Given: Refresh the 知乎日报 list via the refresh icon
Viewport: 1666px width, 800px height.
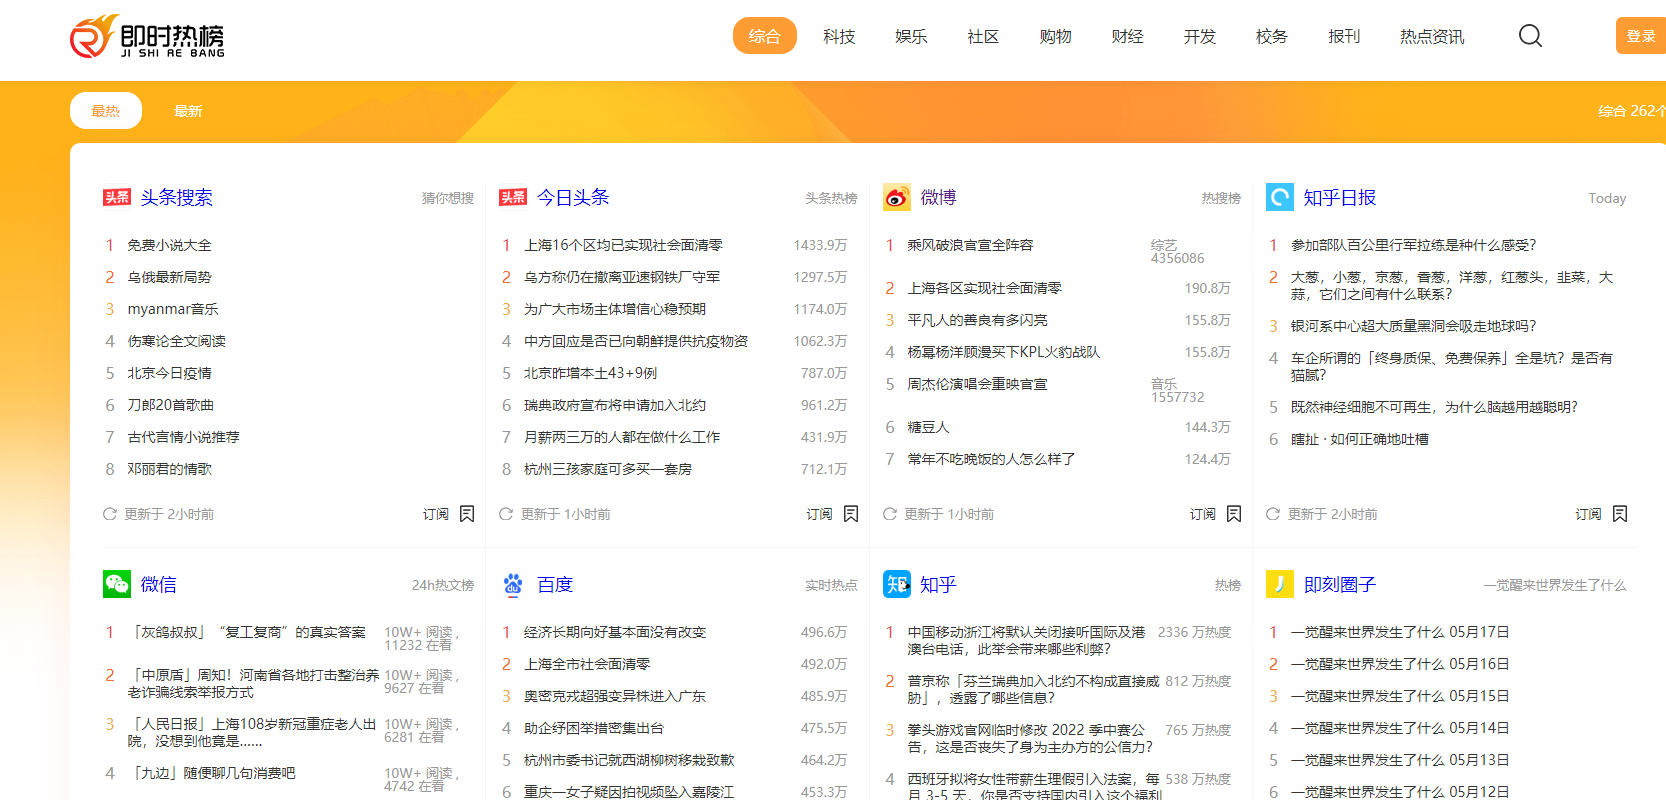Looking at the screenshot, I should click(1273, 514).
